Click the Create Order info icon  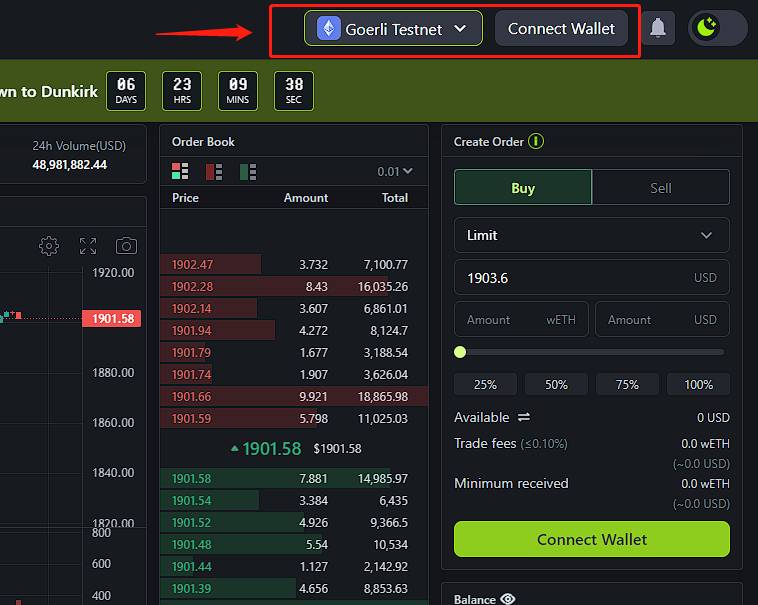pyautogui.click(x=536, y=141)
